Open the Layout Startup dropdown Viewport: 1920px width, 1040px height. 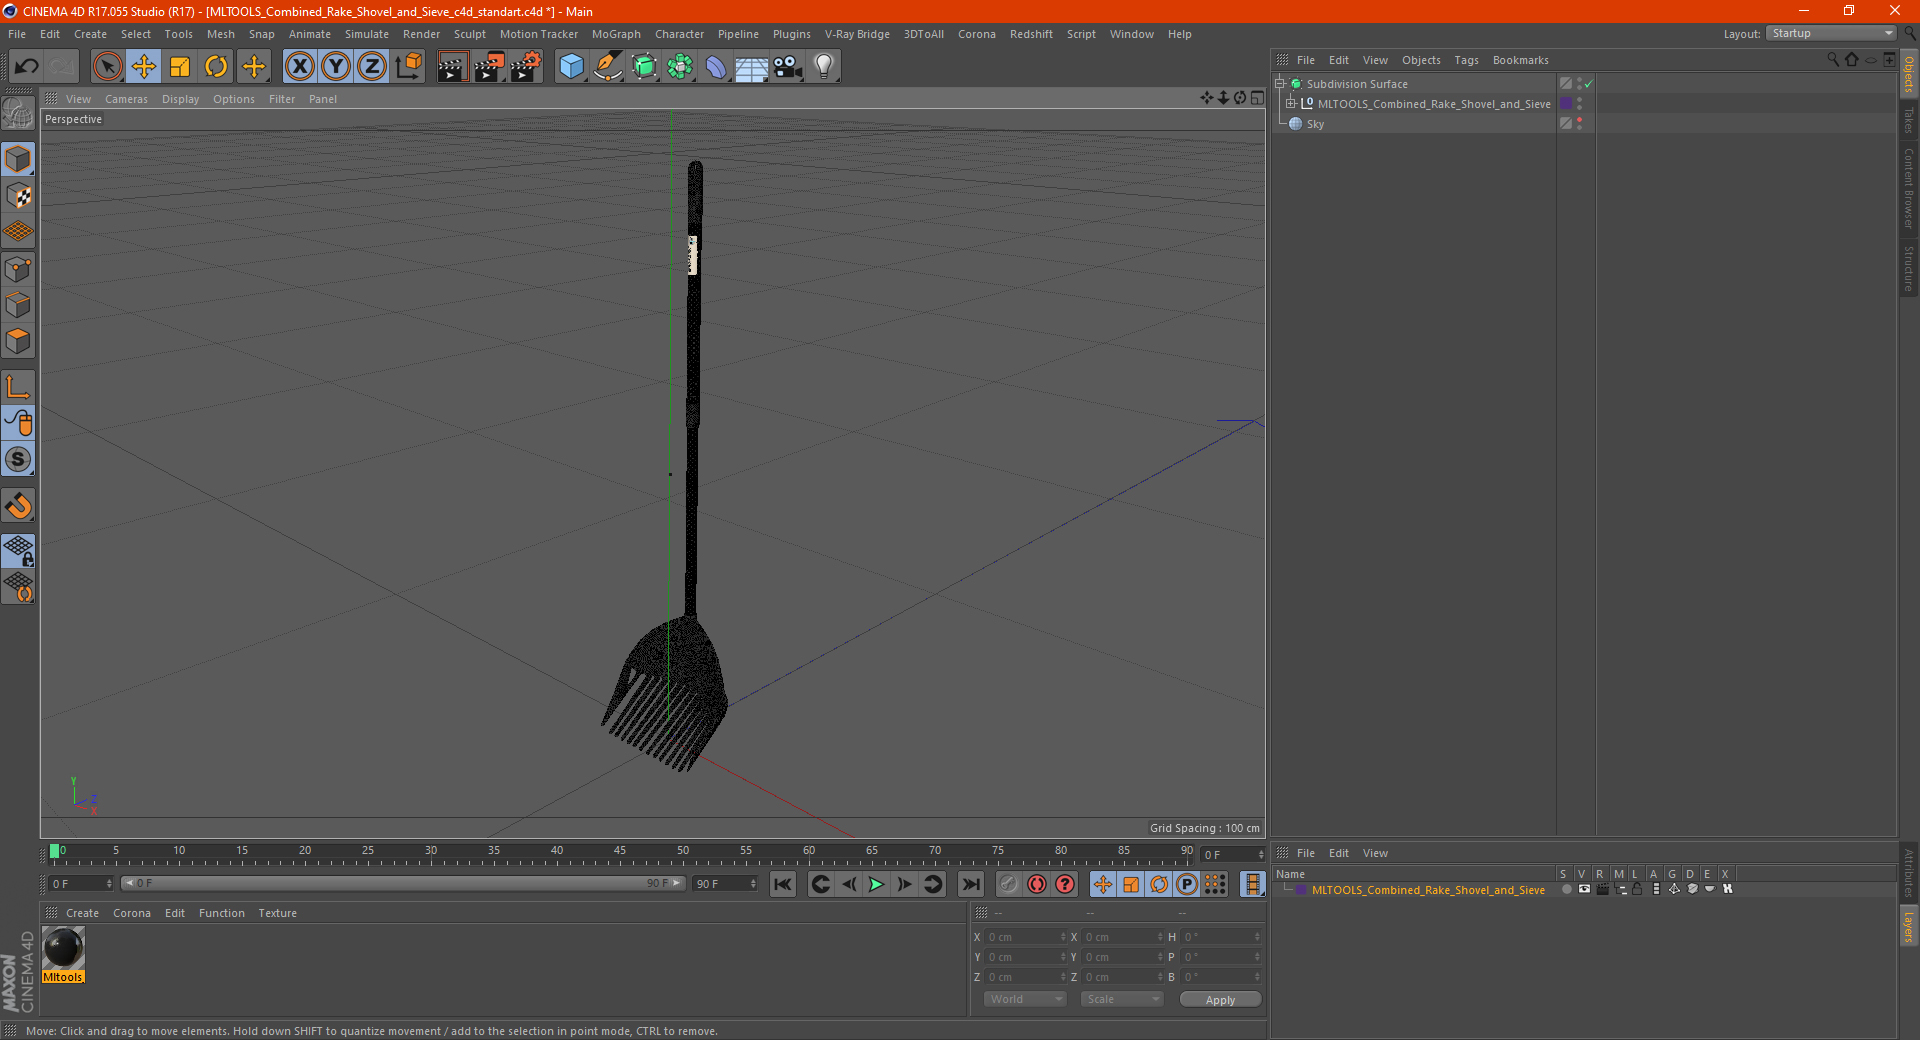click(x=1831, y=33)
